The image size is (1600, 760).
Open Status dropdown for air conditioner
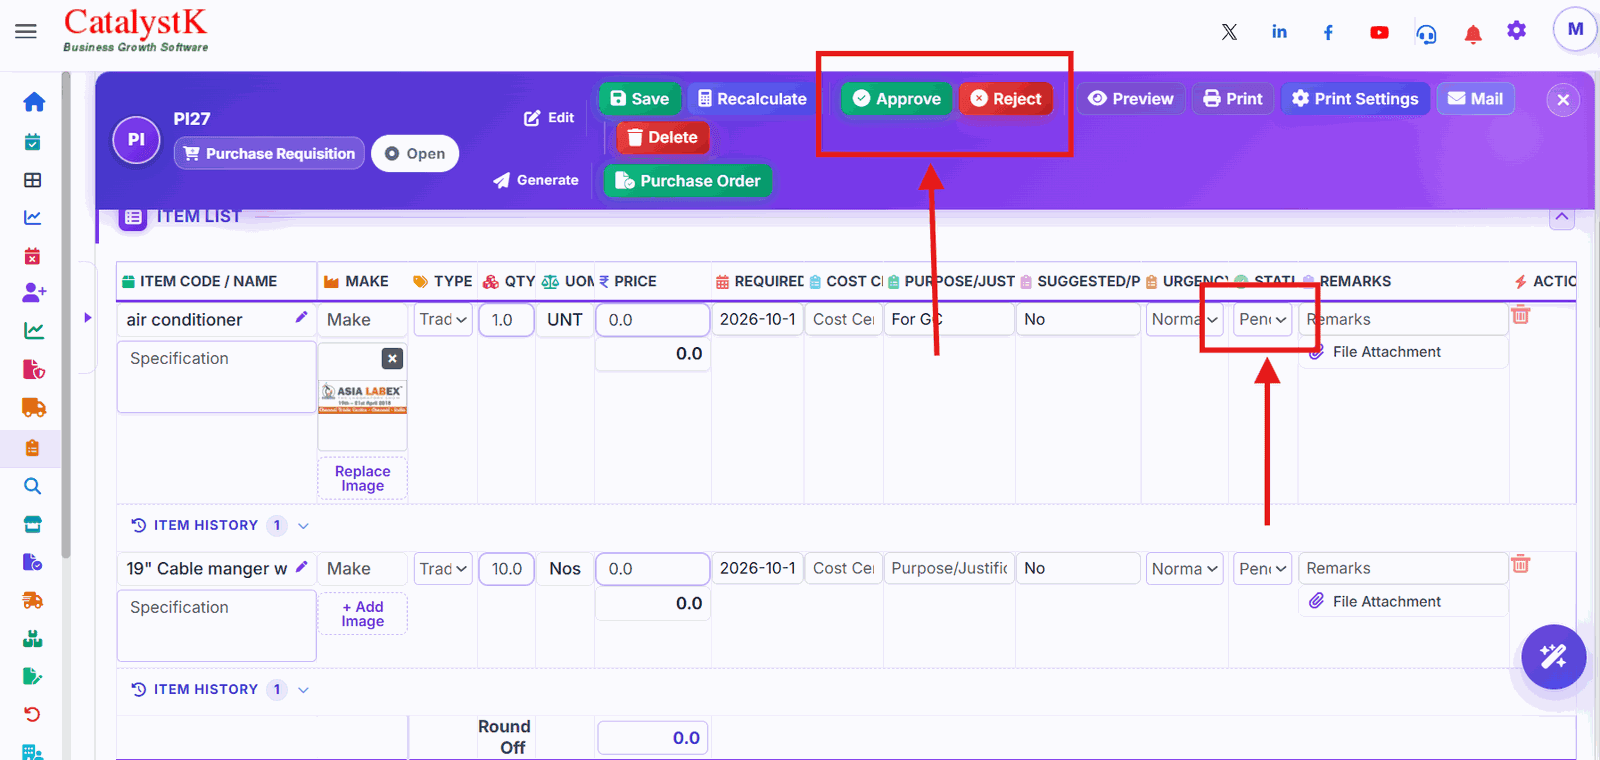pos(1262,319)
